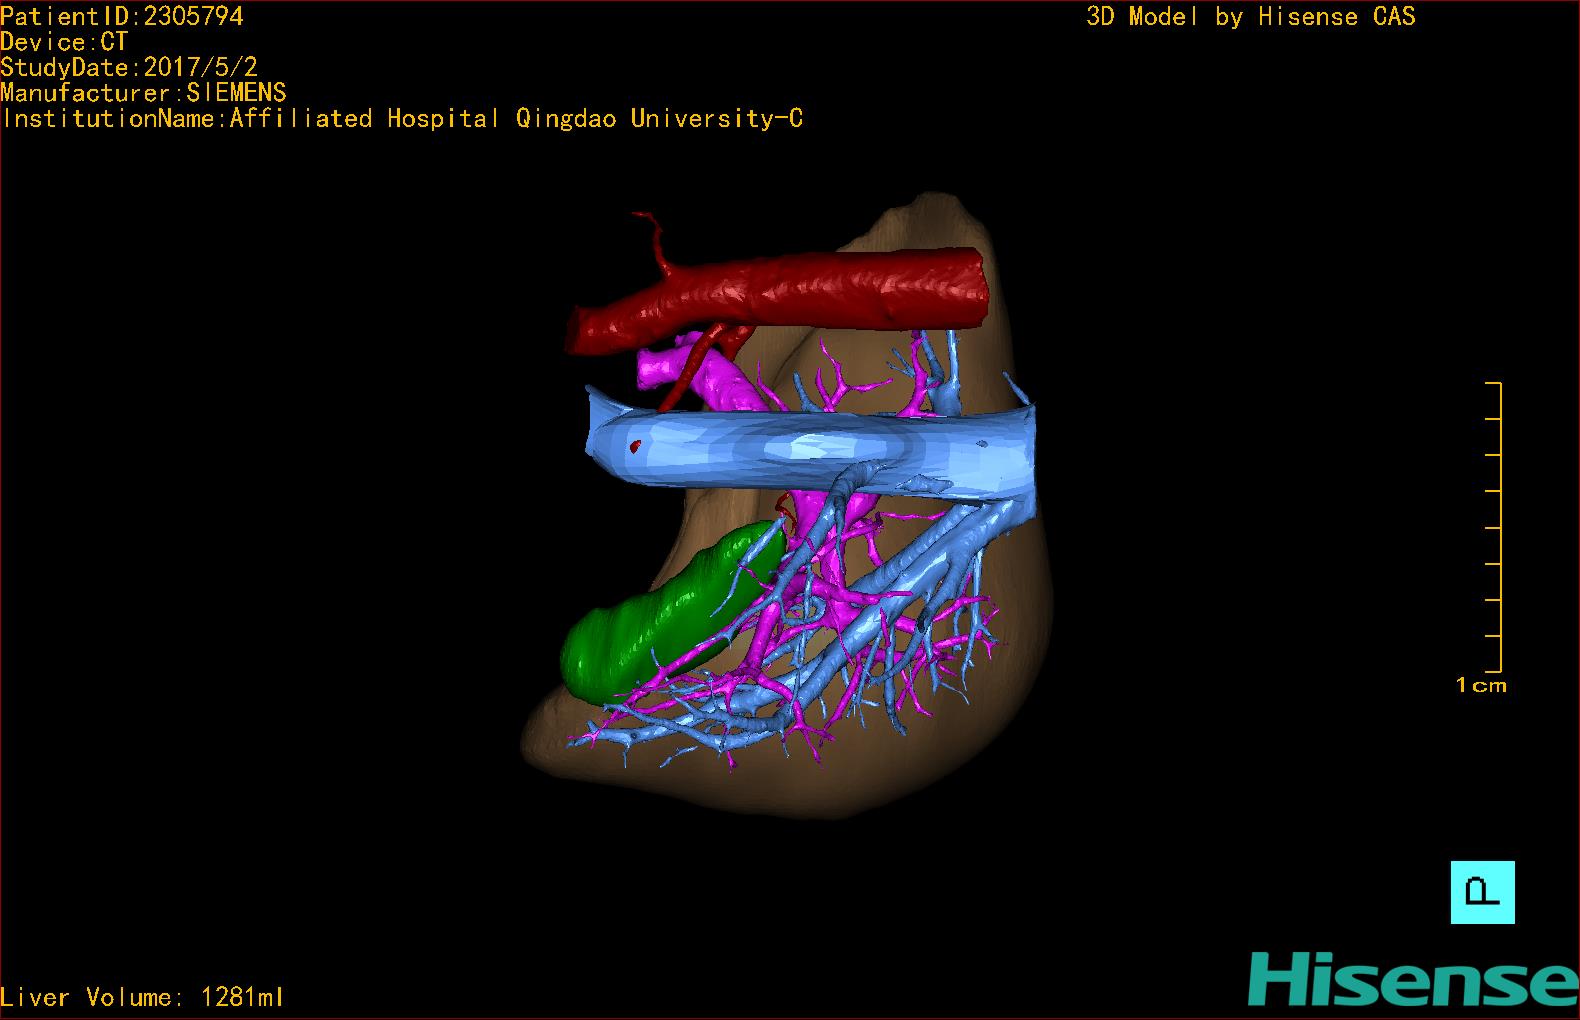
Task: Click the Manufacturer:SIEMENS label
Action: pyautogui.click(x=144, y=93)
